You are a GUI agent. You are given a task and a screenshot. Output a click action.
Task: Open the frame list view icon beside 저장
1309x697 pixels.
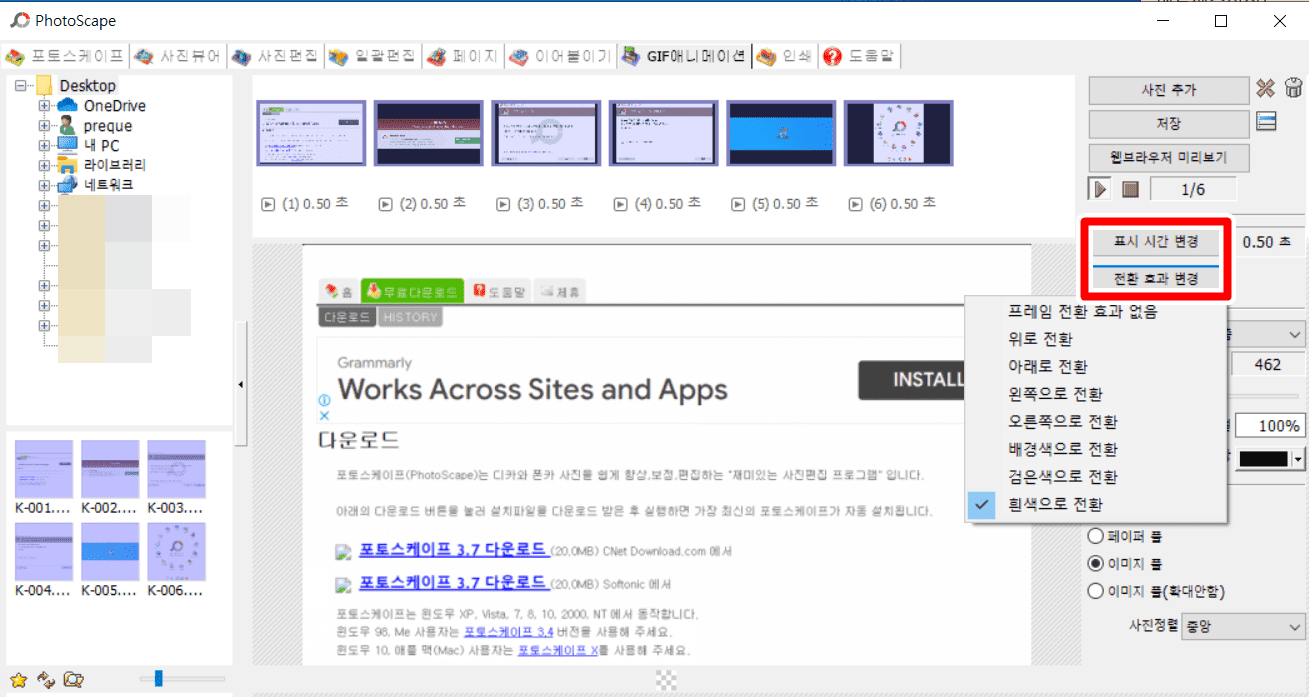pyautogui.click(x=1267, y=122)
